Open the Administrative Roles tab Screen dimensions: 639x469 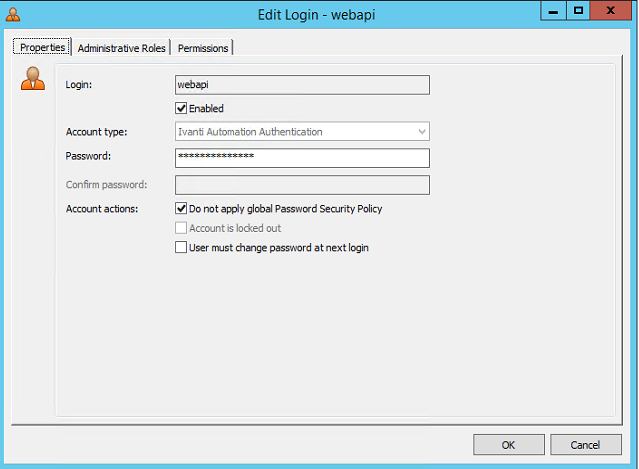click(121, 48)
